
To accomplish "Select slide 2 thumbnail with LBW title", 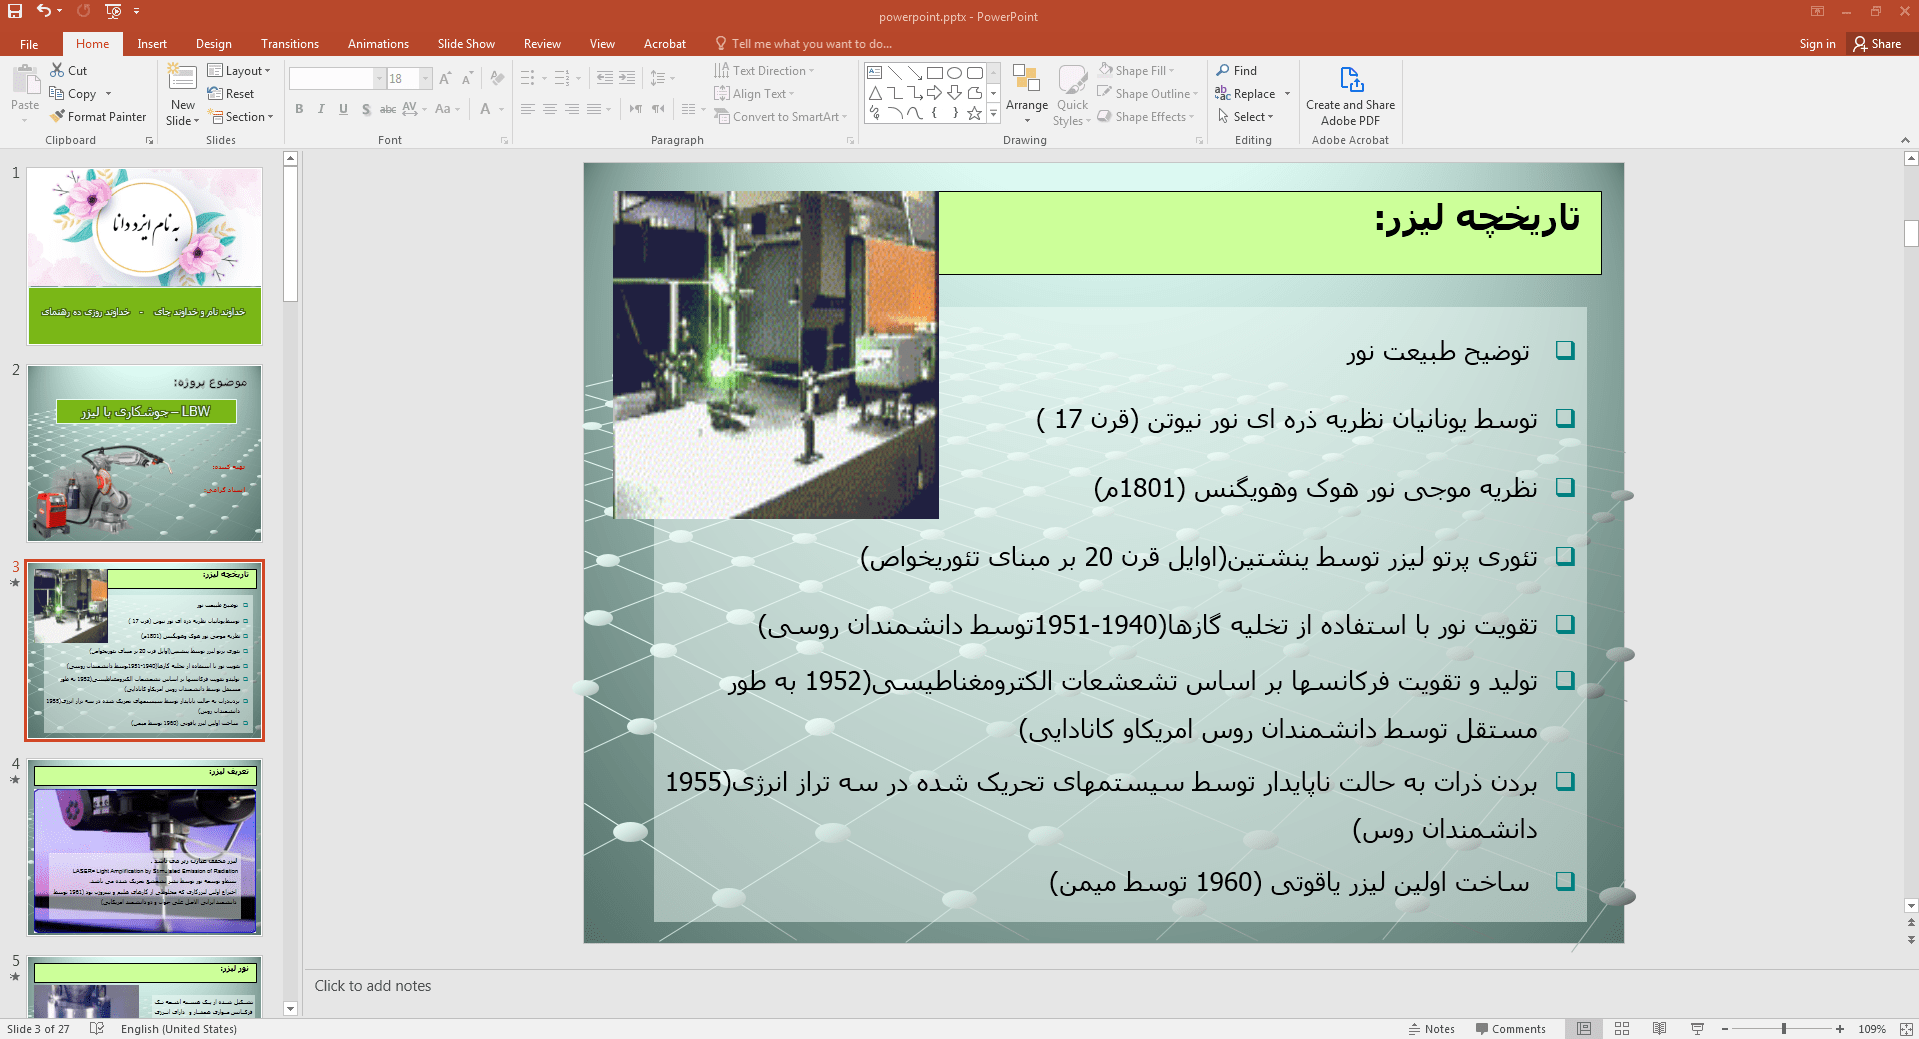I will click(x=145, y=453).
